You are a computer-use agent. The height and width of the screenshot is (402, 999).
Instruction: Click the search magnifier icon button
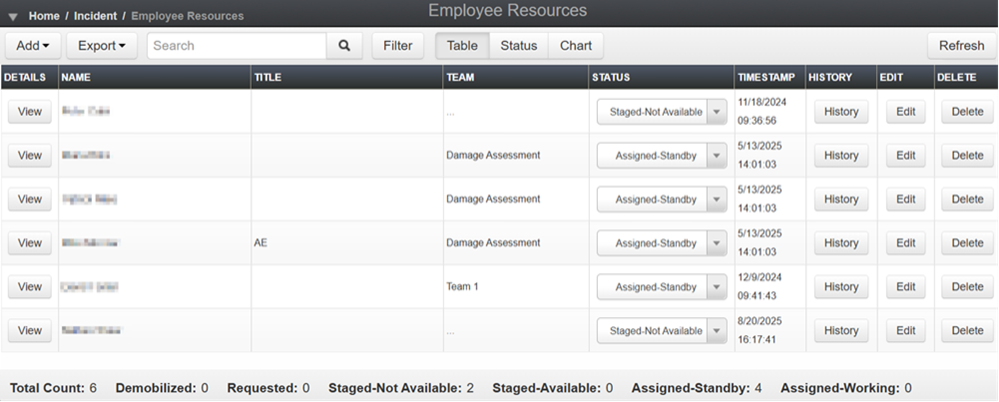tap(345, 46)
